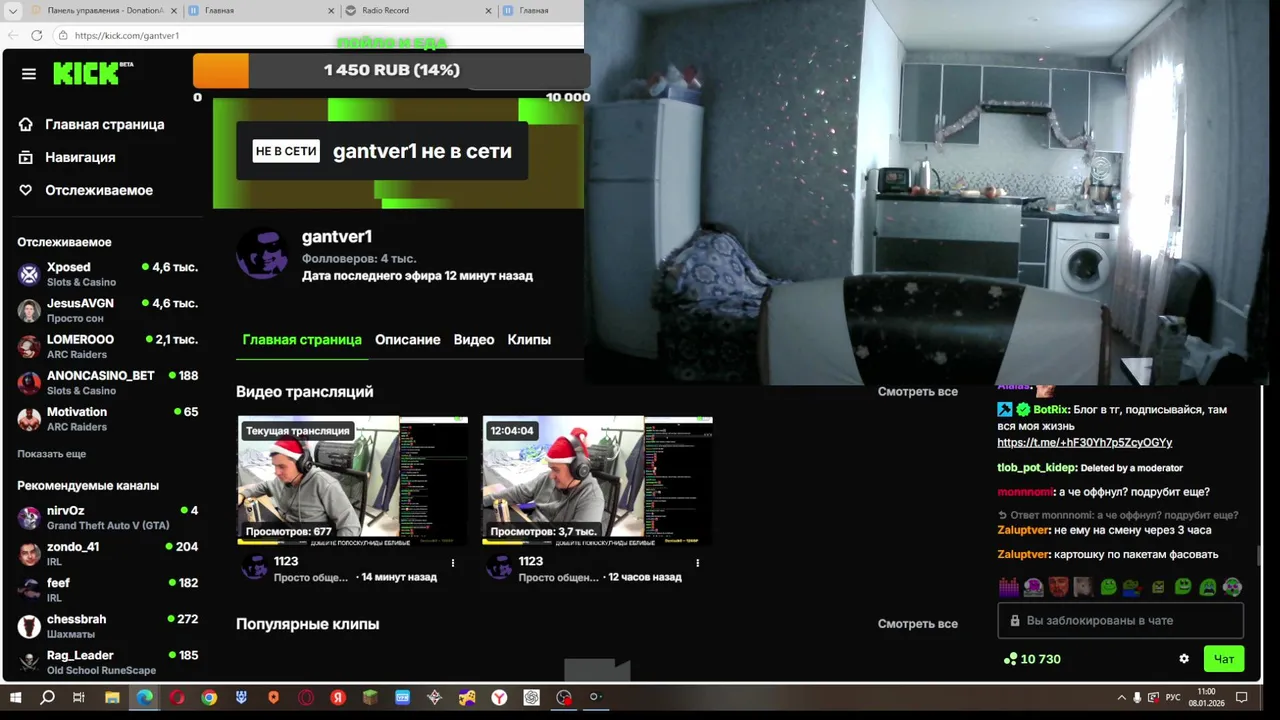
Task: Open followed channel Xposed
Action: click(x=107, y=274)
